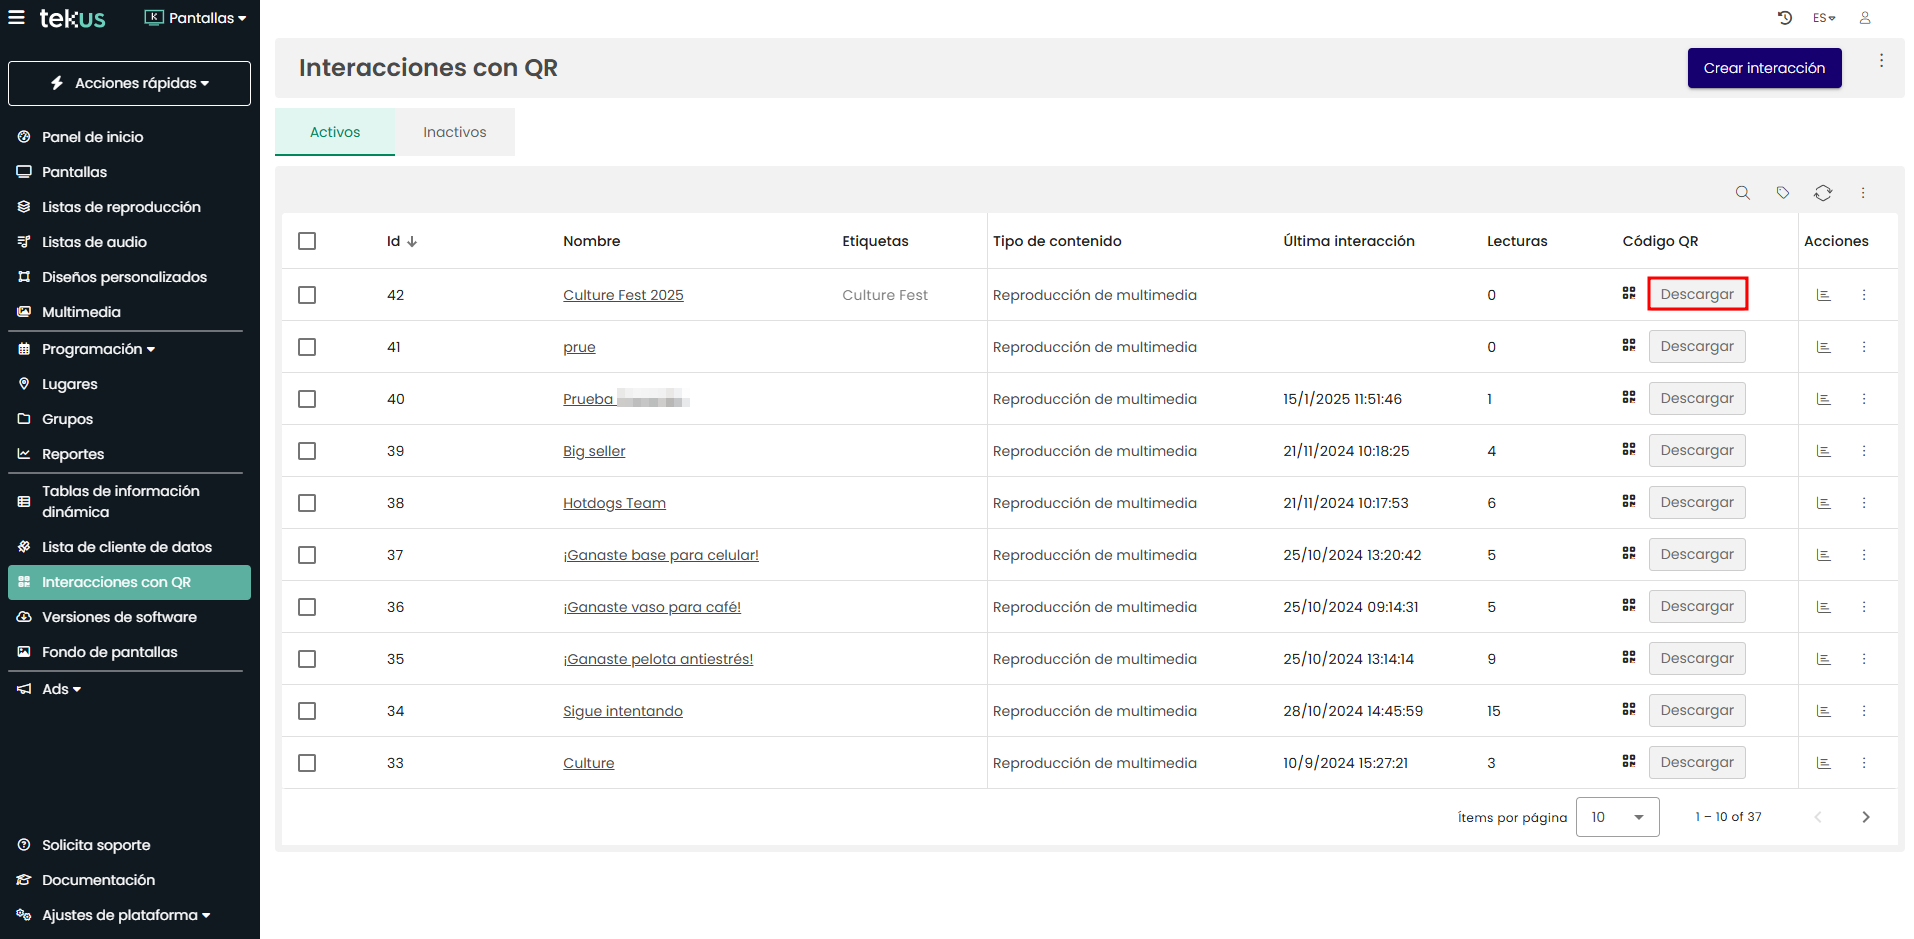Refresh the QR interactions table
Viewport: 1914px width, 939px height.
coord(1822,193)
